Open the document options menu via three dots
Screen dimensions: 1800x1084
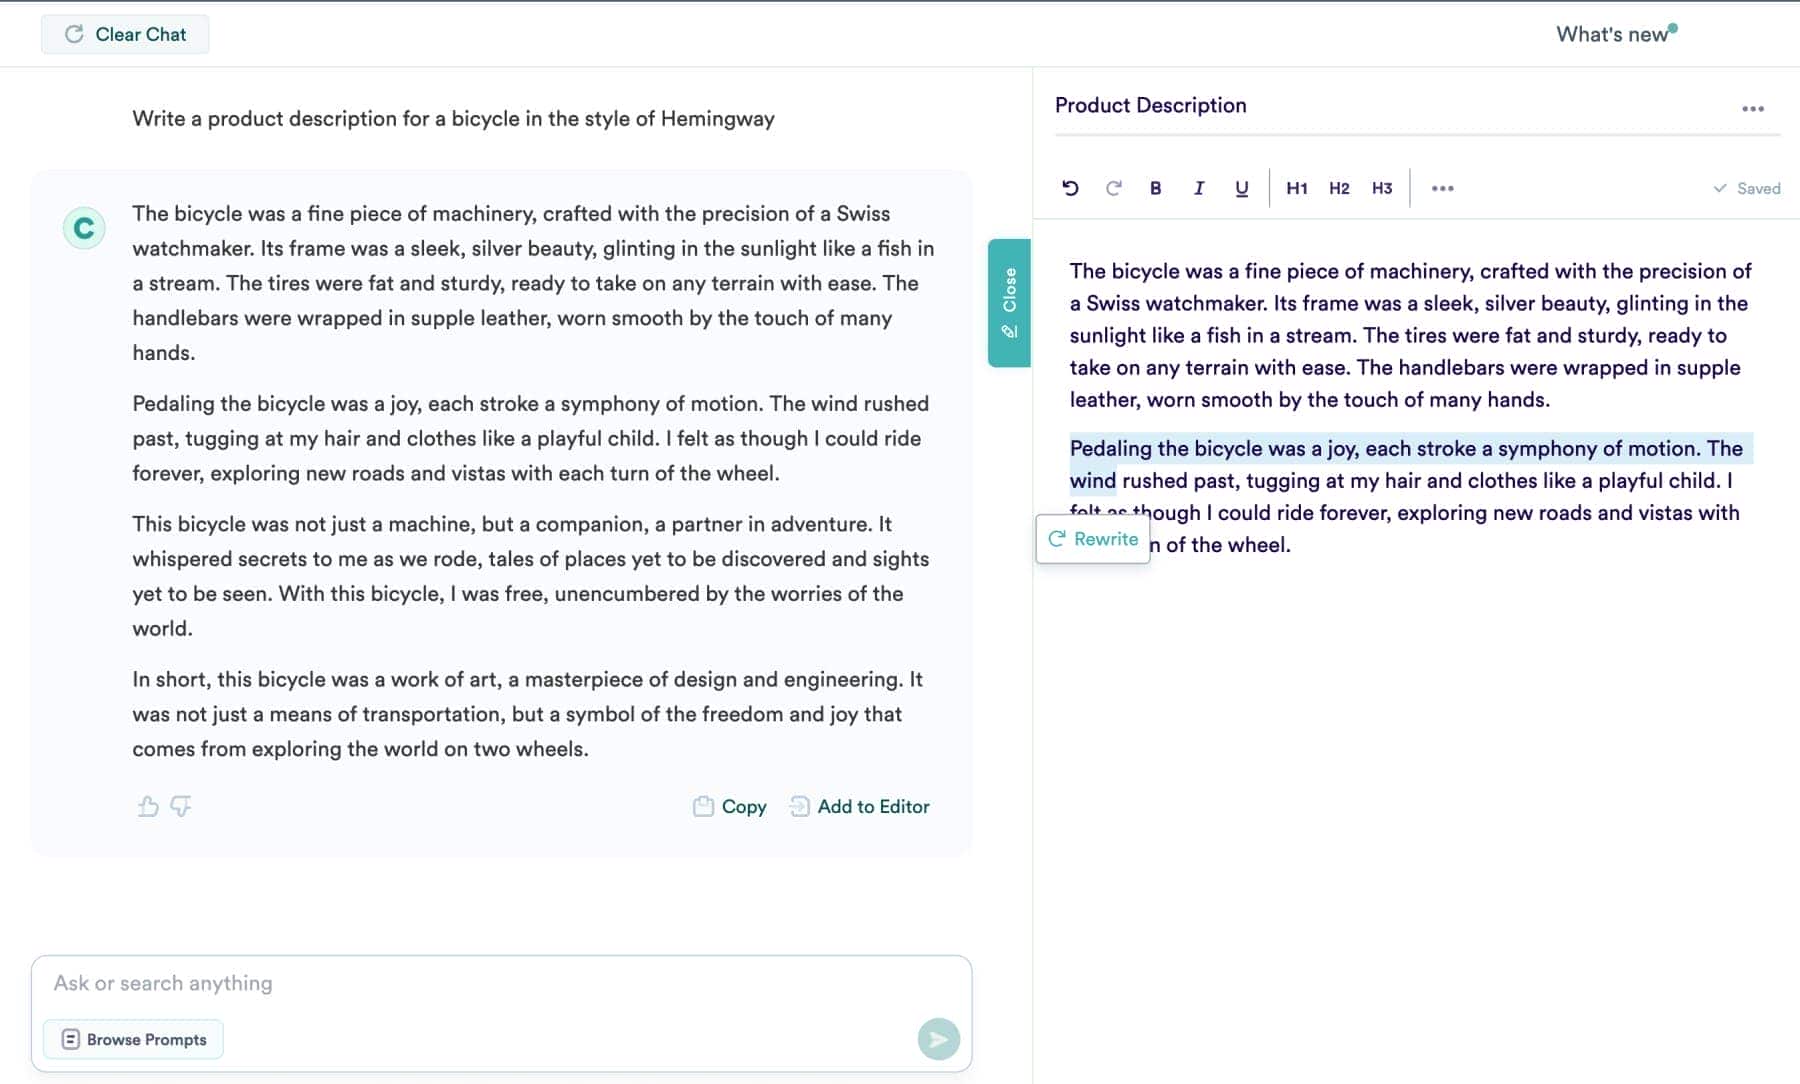1755,110
